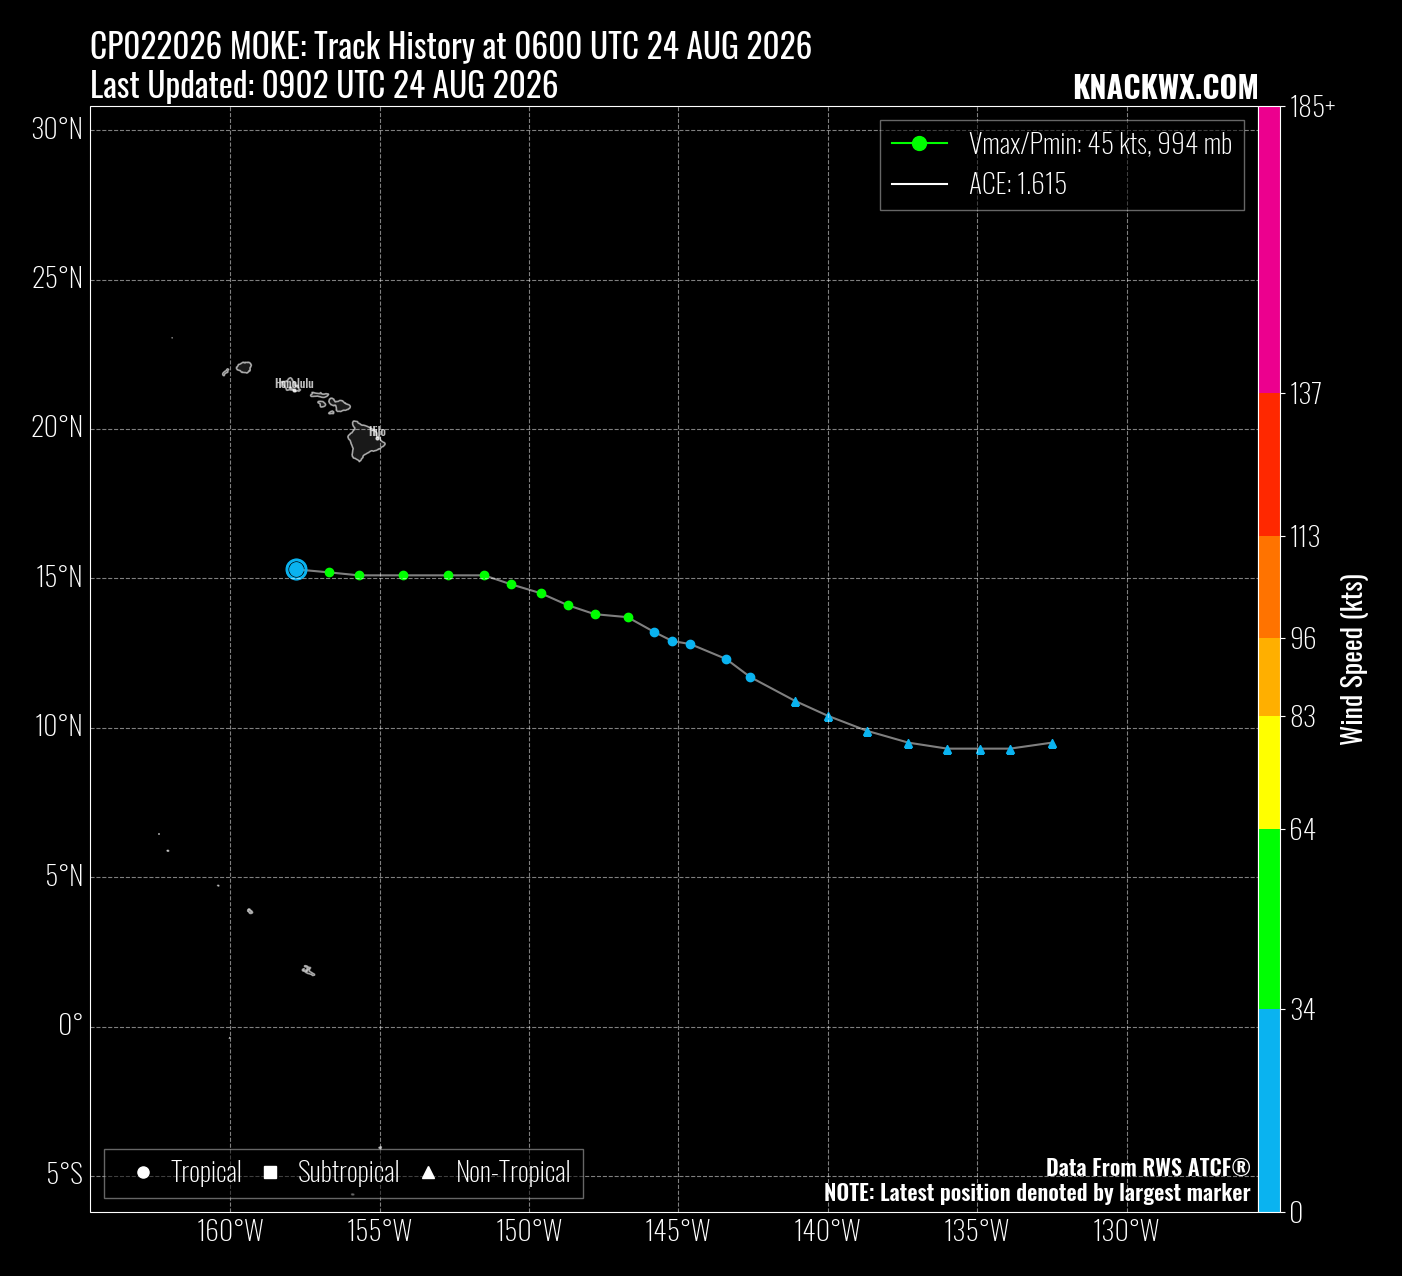This screenshot has width=1402, height=1276.
Task: Click the "155°W" longitude label
Action: pyautogui.click(x=379, y=1231)
